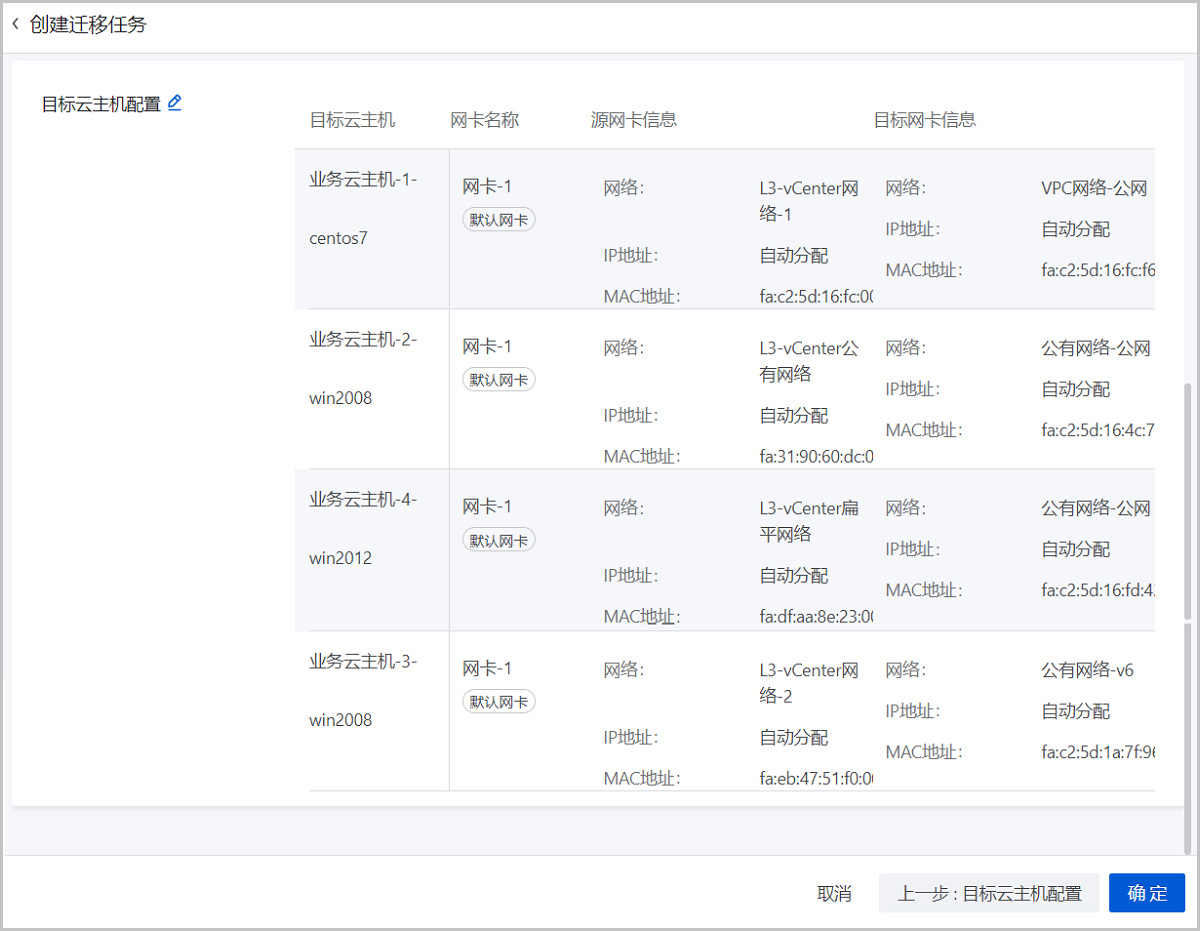Click the 目标云主机 column header

click(x=352, y=120)
